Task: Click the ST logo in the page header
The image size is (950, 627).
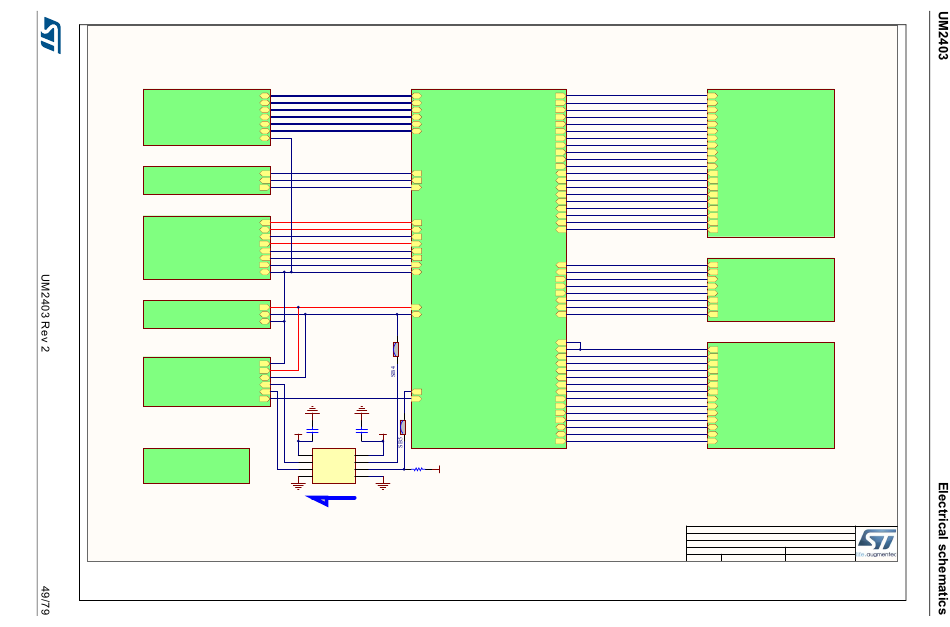Action: 50,35
